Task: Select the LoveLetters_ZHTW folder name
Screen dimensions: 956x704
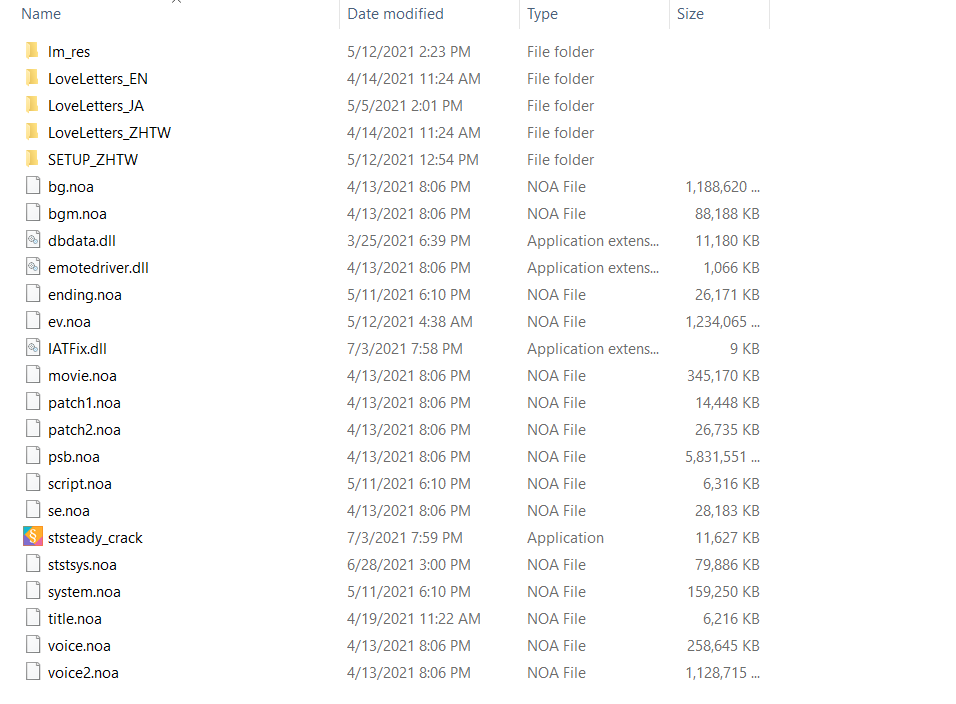Action: [110, 133]
